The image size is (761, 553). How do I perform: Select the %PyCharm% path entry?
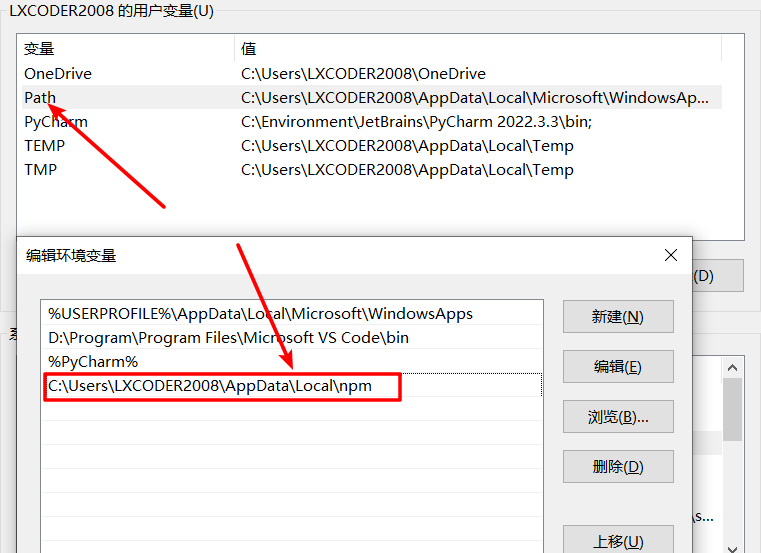coord(93,362)
